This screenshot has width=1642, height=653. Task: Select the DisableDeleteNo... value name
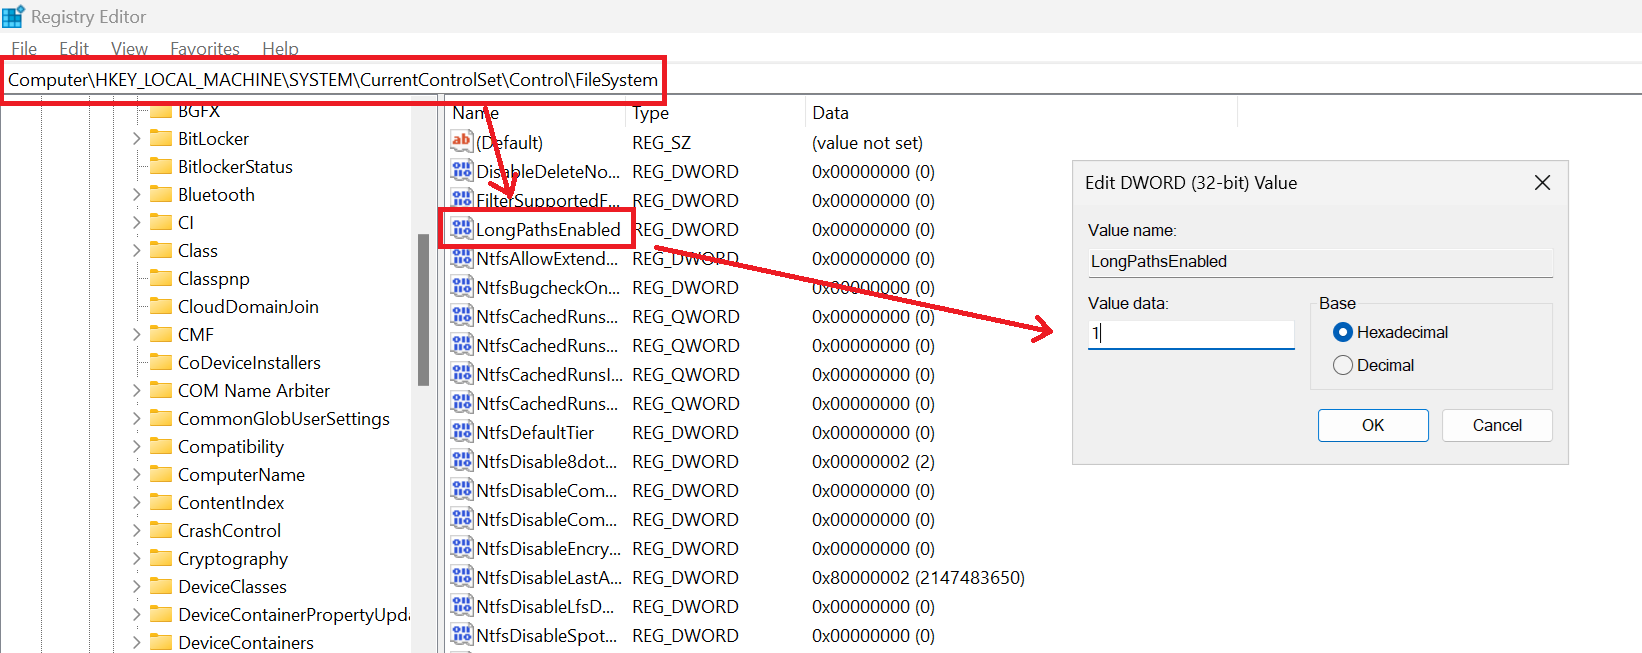548,171
